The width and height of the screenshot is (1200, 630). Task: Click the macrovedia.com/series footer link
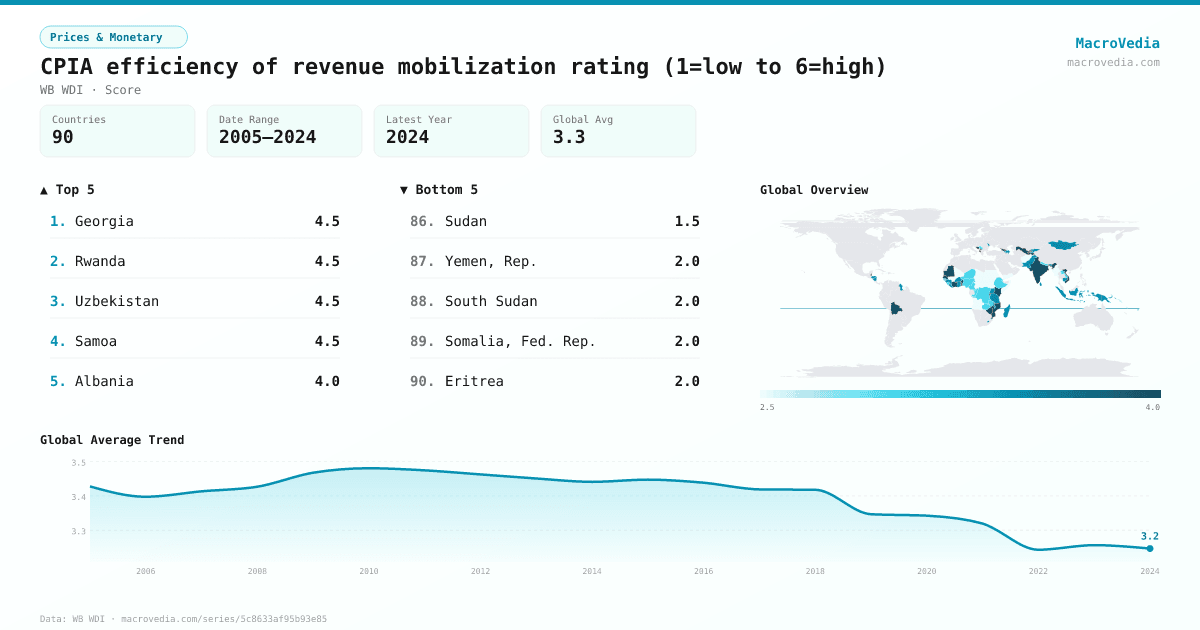click(x=224, y=618)
